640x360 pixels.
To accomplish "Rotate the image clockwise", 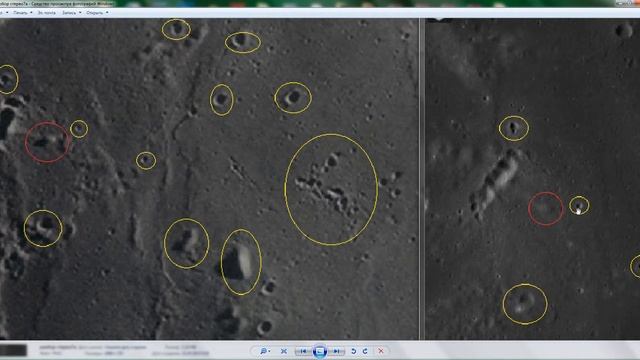I will click(365, 351).
